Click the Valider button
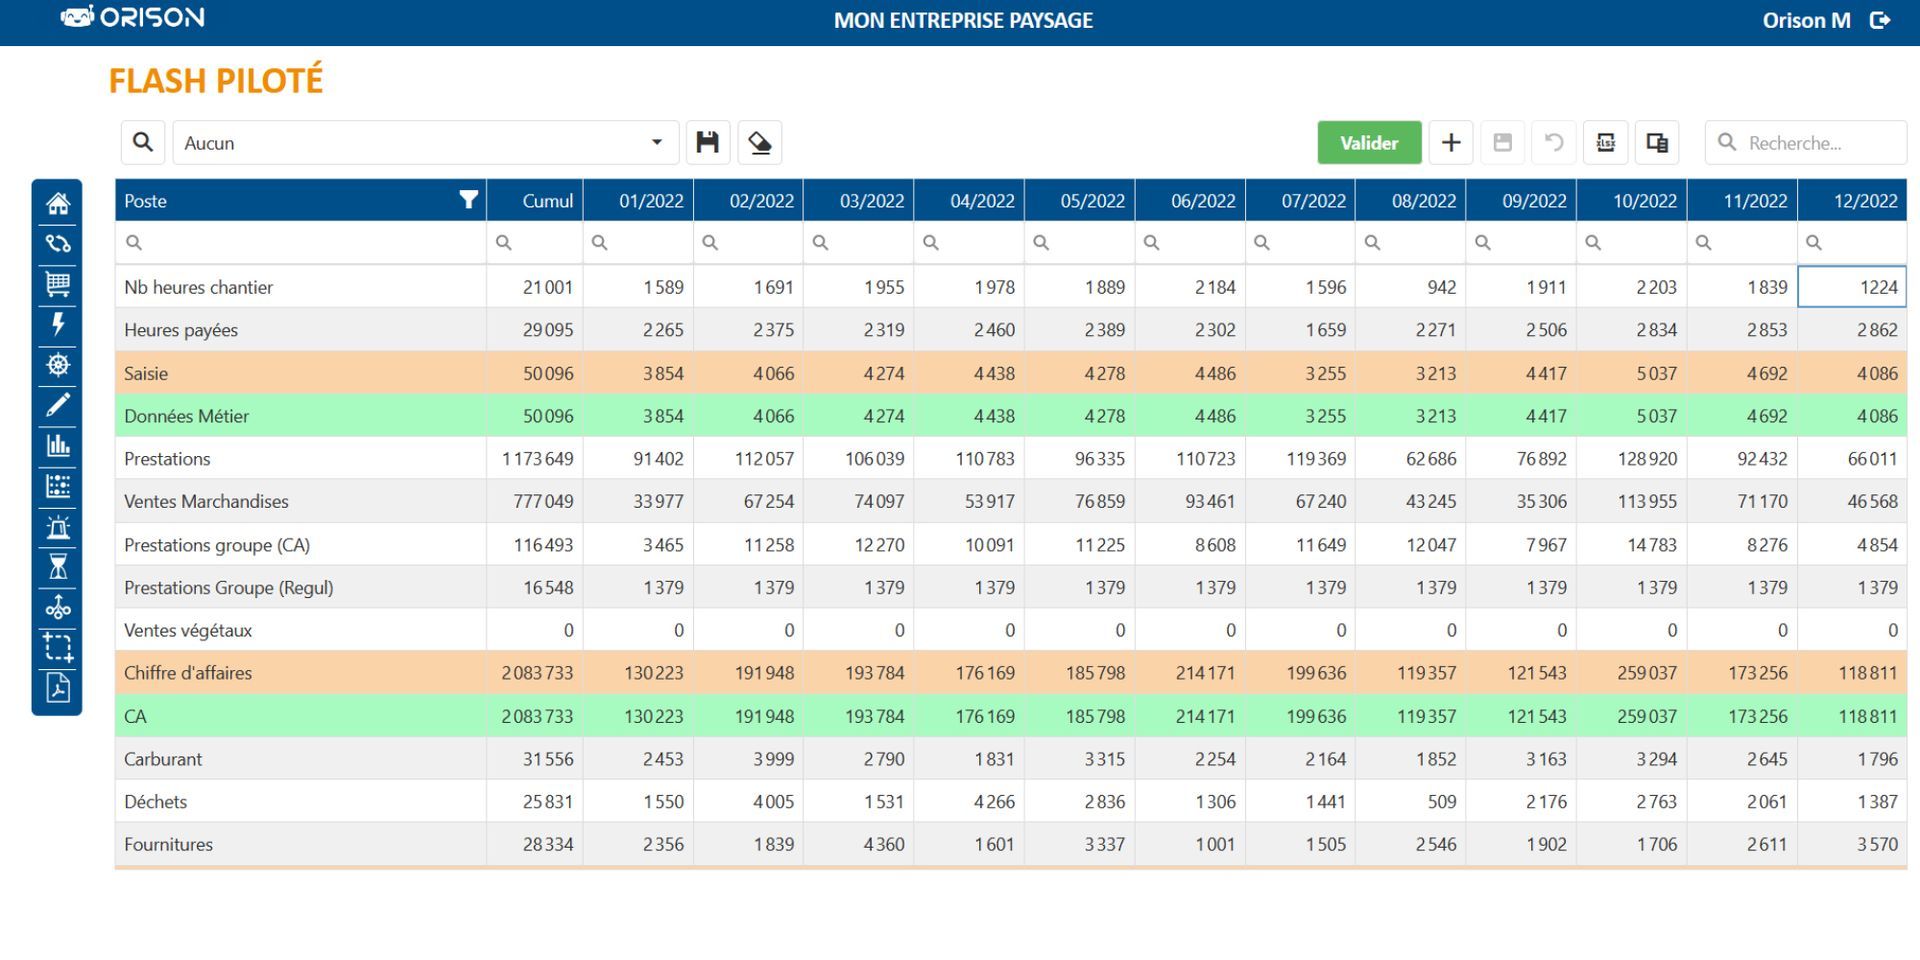The image size is (1920, 960). tap(1368, 143)
